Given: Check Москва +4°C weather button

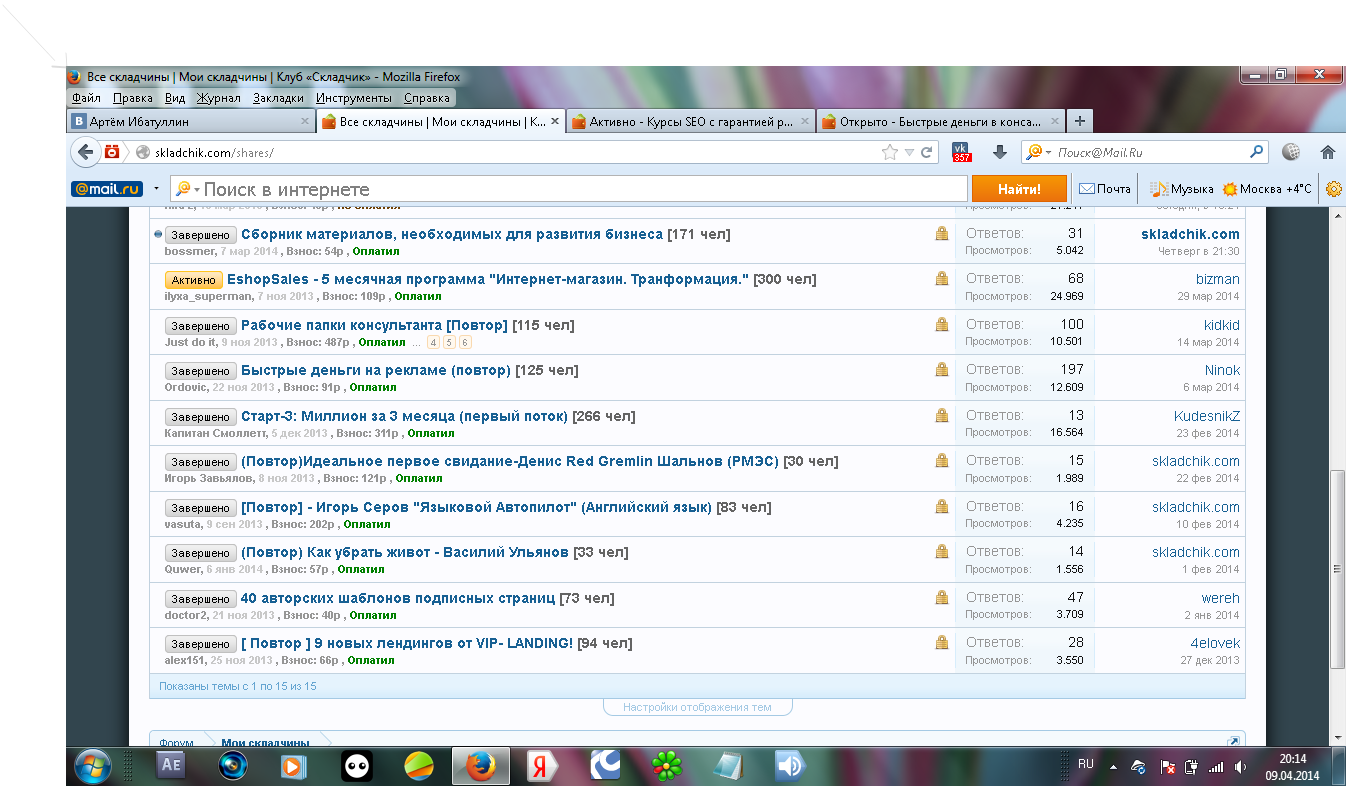Looking at the screenshot, I should (x=1267, y=189).
